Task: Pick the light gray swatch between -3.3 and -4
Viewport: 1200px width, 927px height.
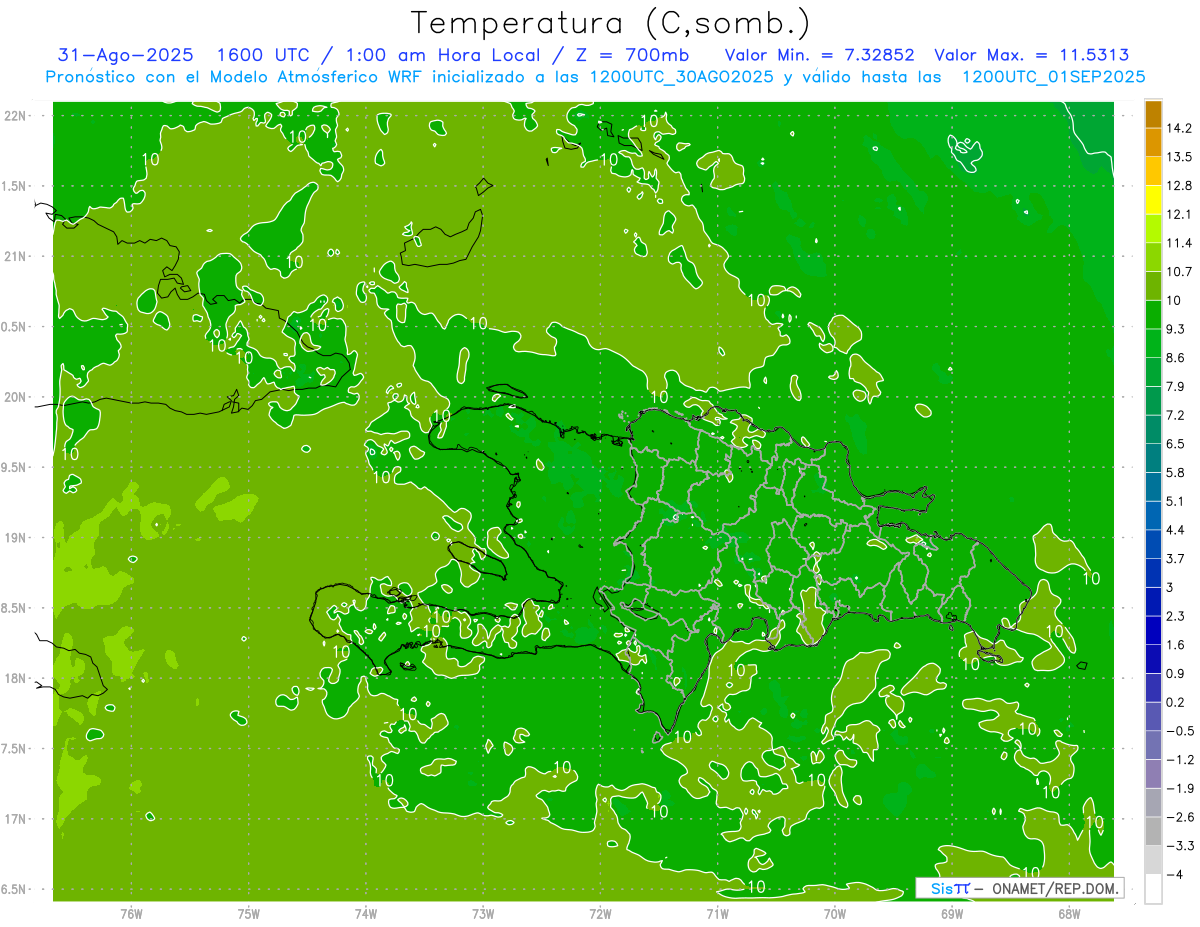Action: pos(1153,860)
